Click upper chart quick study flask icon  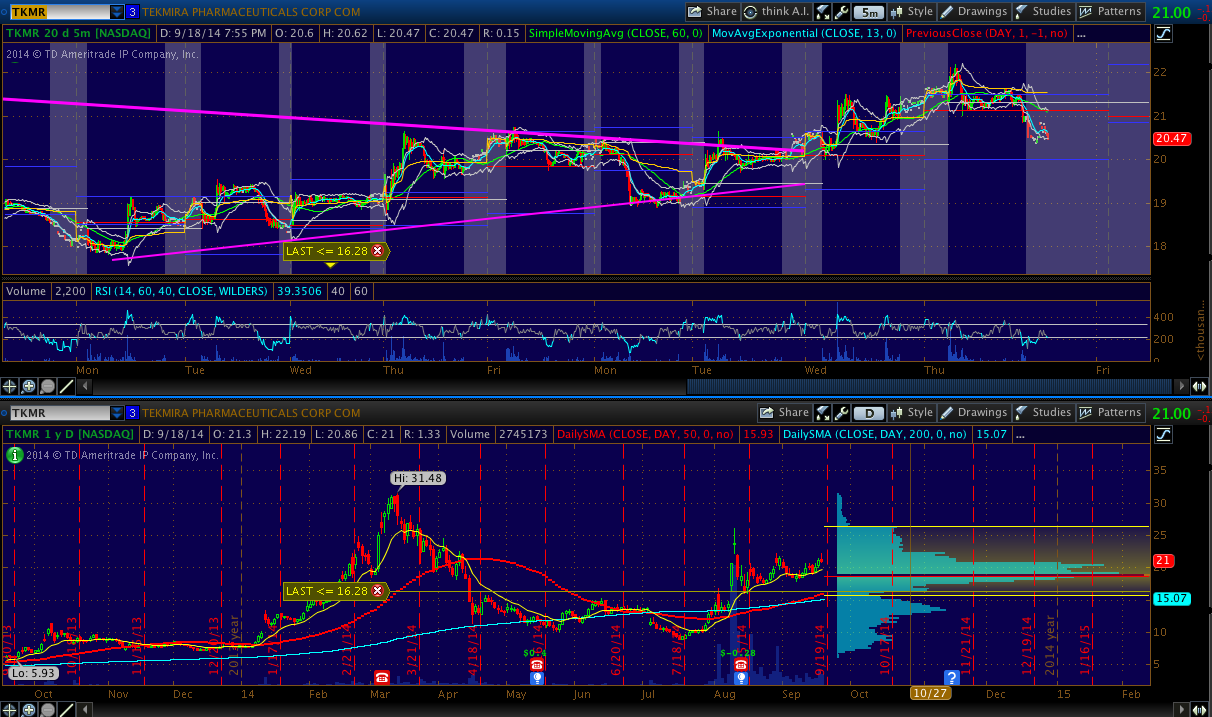tap(822, 12)
